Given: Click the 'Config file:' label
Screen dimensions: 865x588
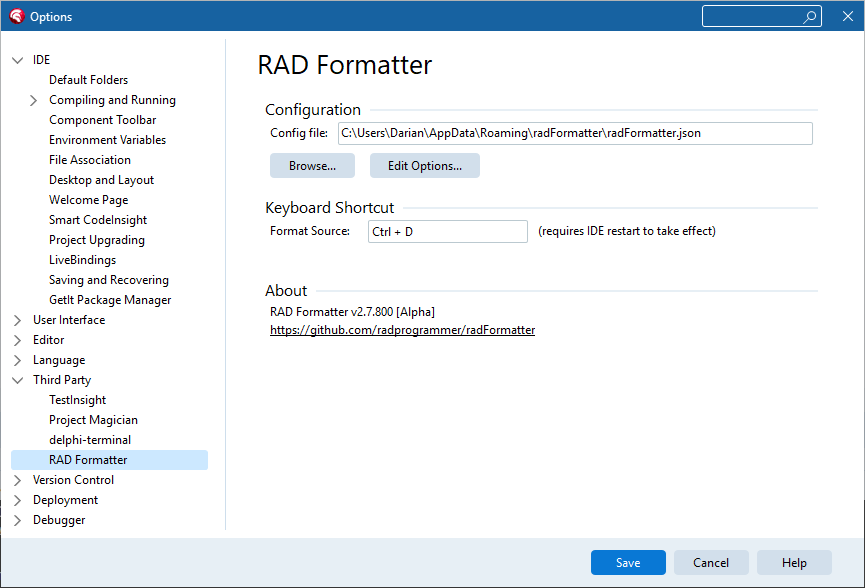Looking at the screenshot, I should (x=298, y=133).
